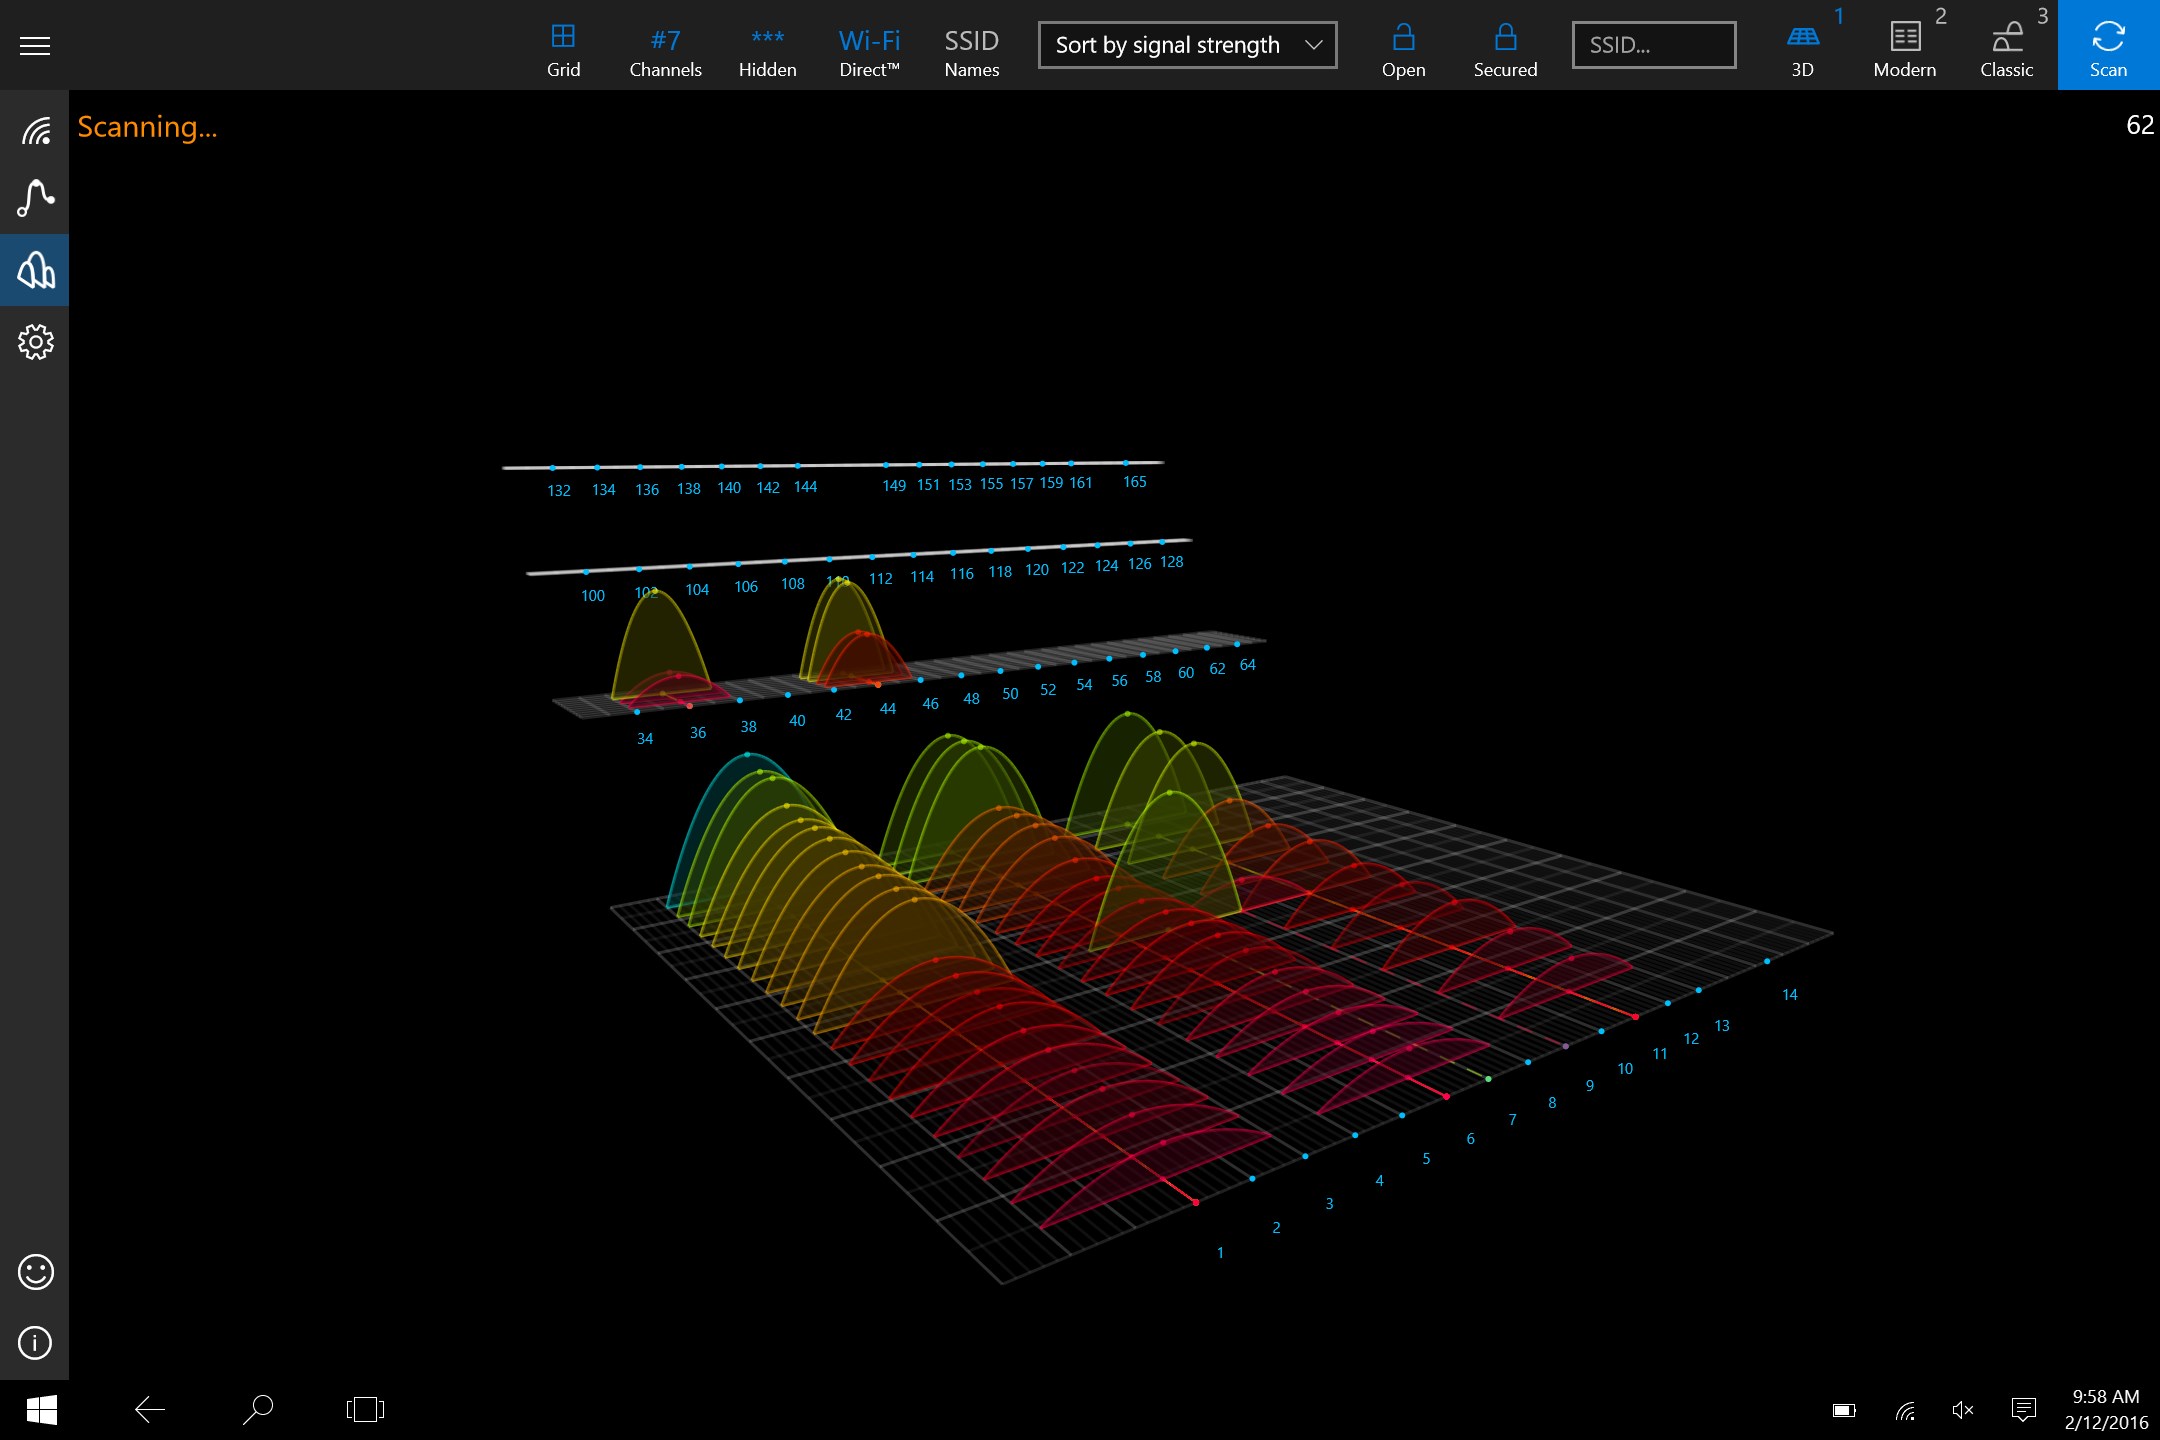Filter to Secured networks only
Image resolution: width=2160 pixels, height=1440 pixels.
point(1505,50)
